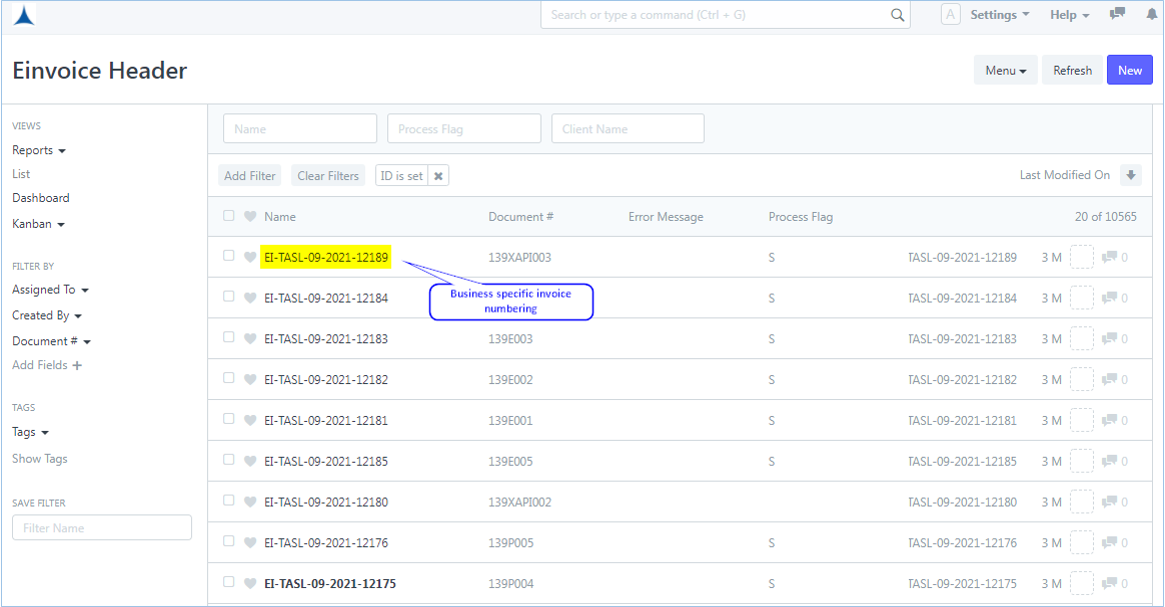Screen dimensions: 1165x607
Task: Remove the 'ID is set' filter
Action: tap(438, 175)
